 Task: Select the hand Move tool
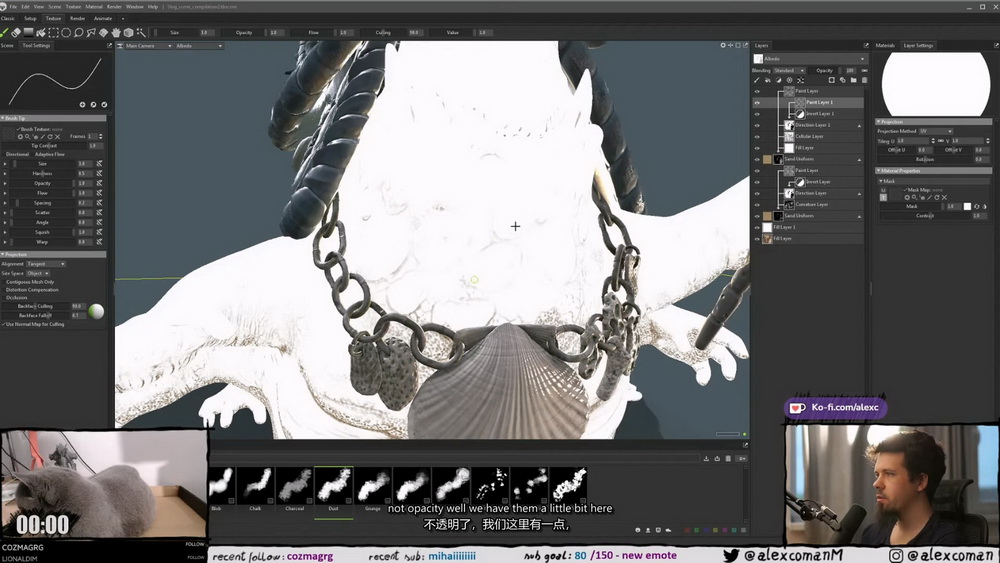click(115, 33)
